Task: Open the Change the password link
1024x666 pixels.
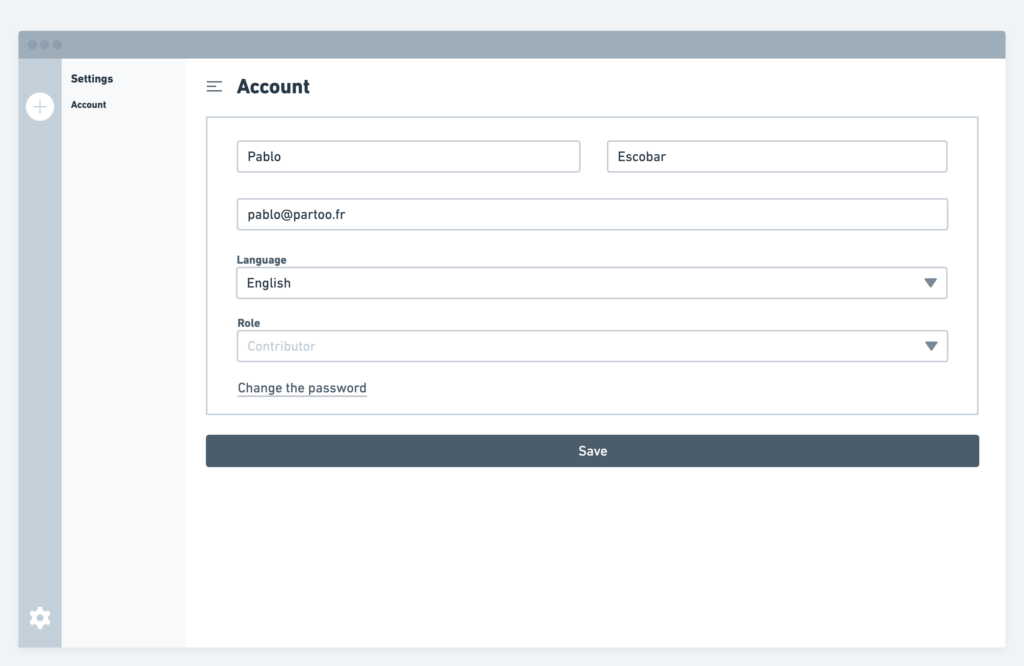Action: point(302,388)
